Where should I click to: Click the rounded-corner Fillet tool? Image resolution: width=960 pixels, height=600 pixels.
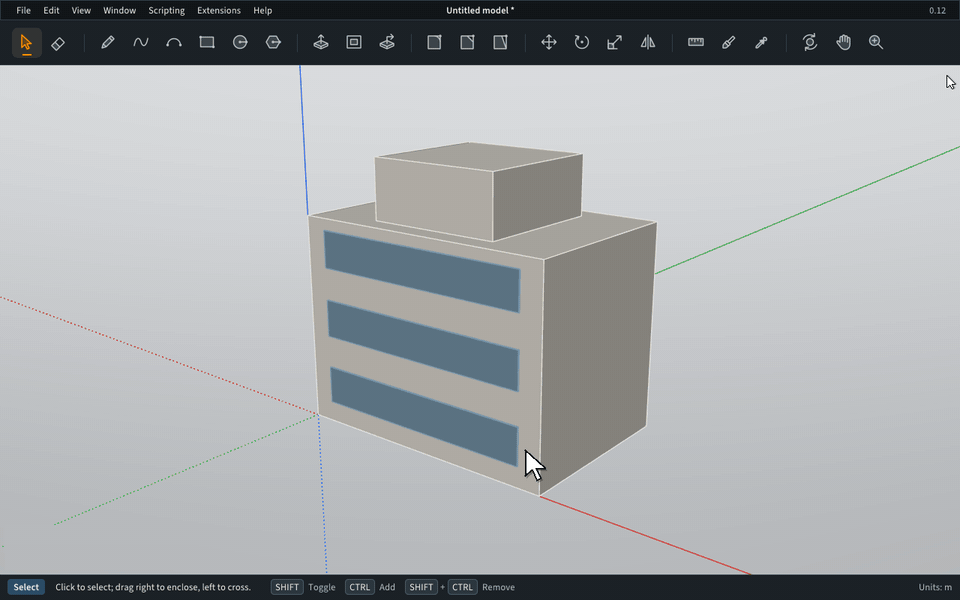click(x=434, y=42)
